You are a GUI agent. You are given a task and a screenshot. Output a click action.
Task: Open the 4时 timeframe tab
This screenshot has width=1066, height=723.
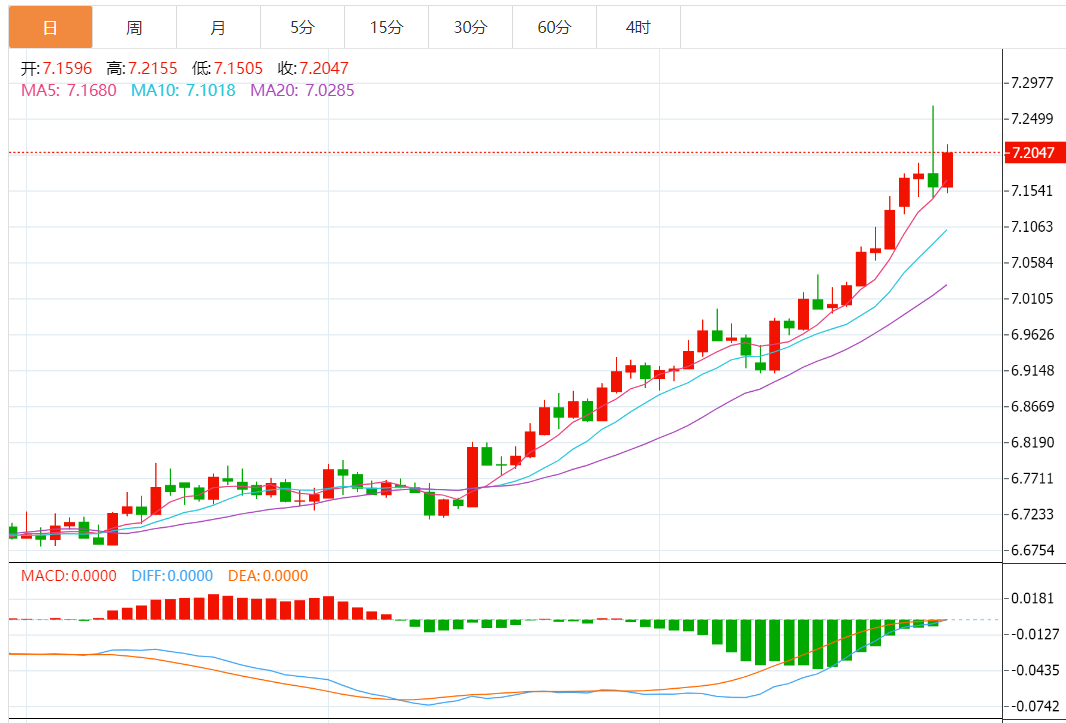point(638,28)
